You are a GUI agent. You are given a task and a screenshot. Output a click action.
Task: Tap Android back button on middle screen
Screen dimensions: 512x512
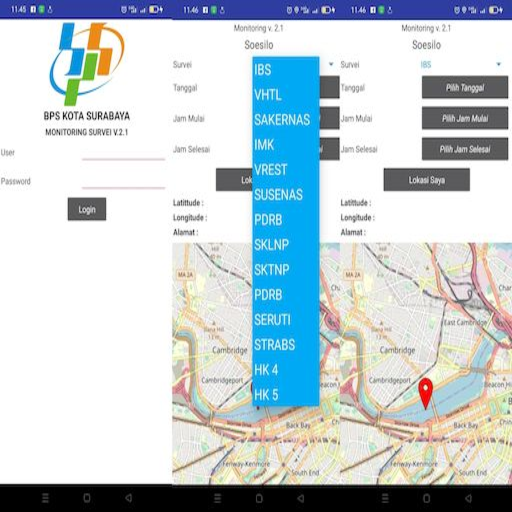click(301, 498)
